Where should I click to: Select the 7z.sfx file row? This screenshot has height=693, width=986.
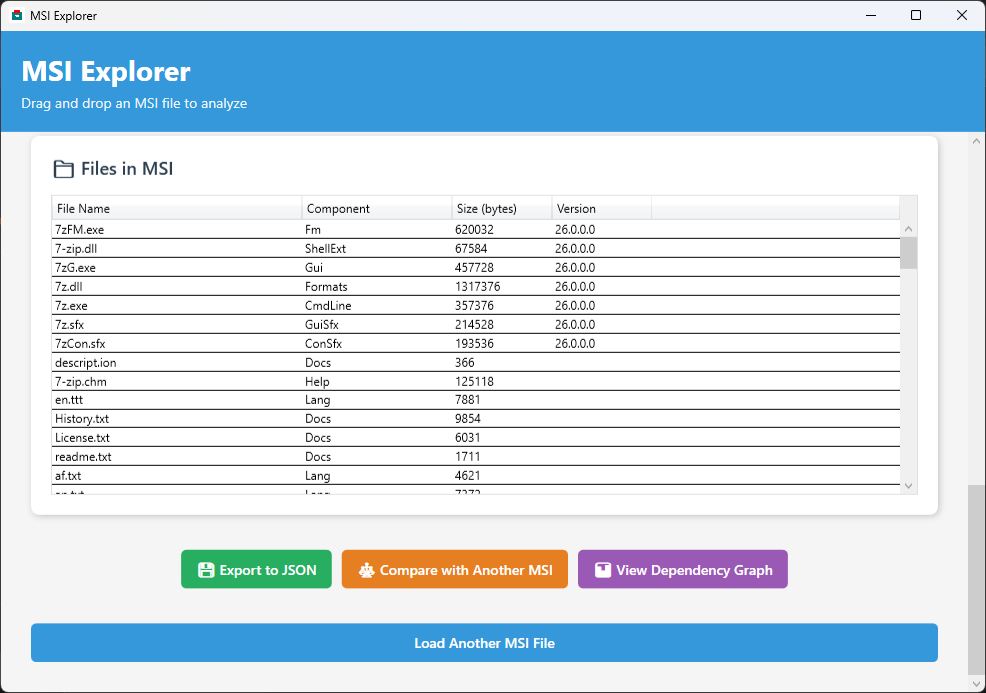[x=476, y=324]
